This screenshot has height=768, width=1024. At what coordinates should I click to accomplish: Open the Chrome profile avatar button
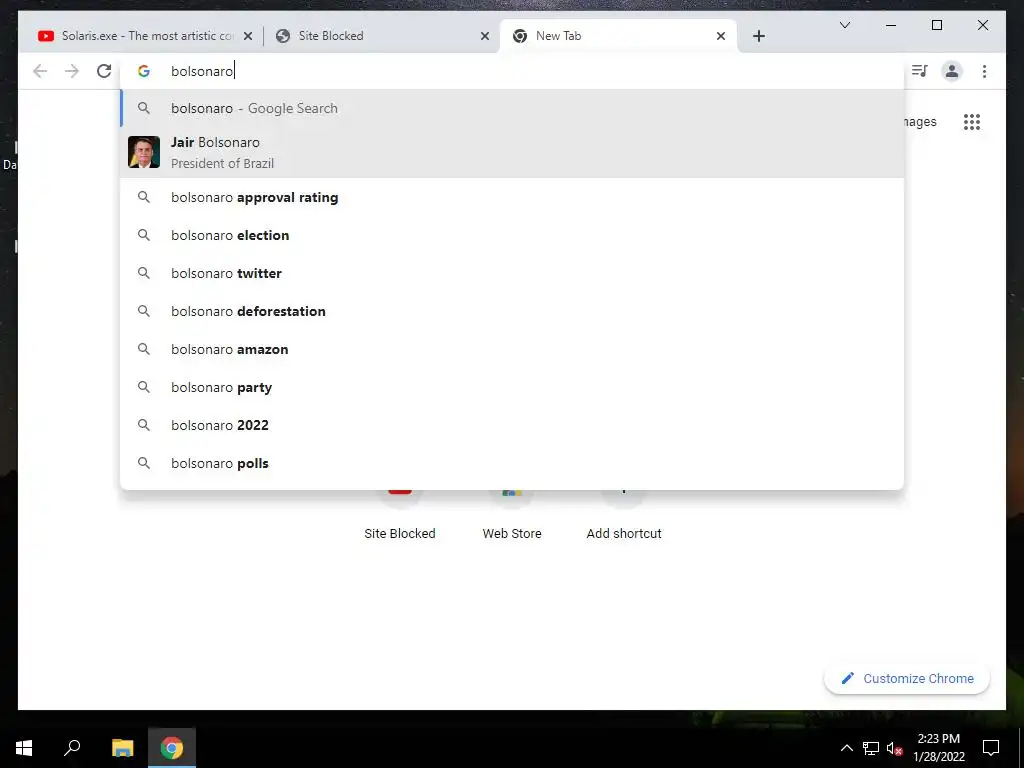point(952,71)
